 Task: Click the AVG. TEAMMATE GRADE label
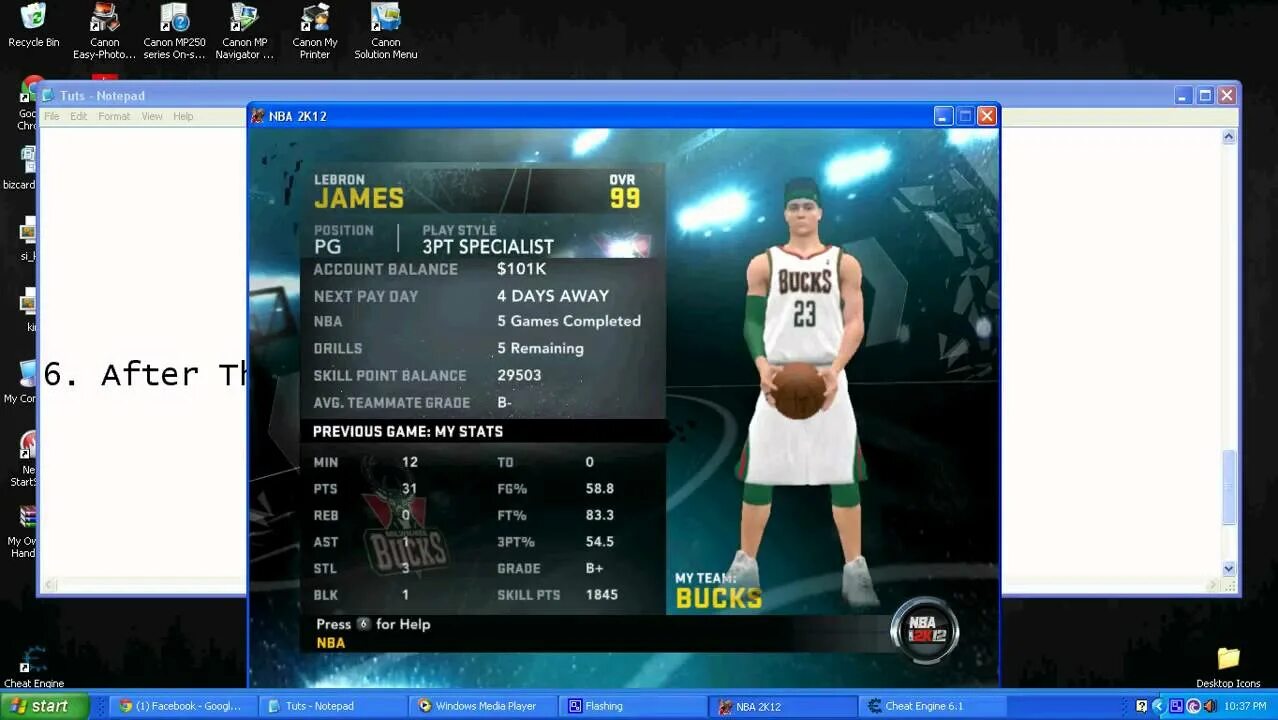point(391,403)
